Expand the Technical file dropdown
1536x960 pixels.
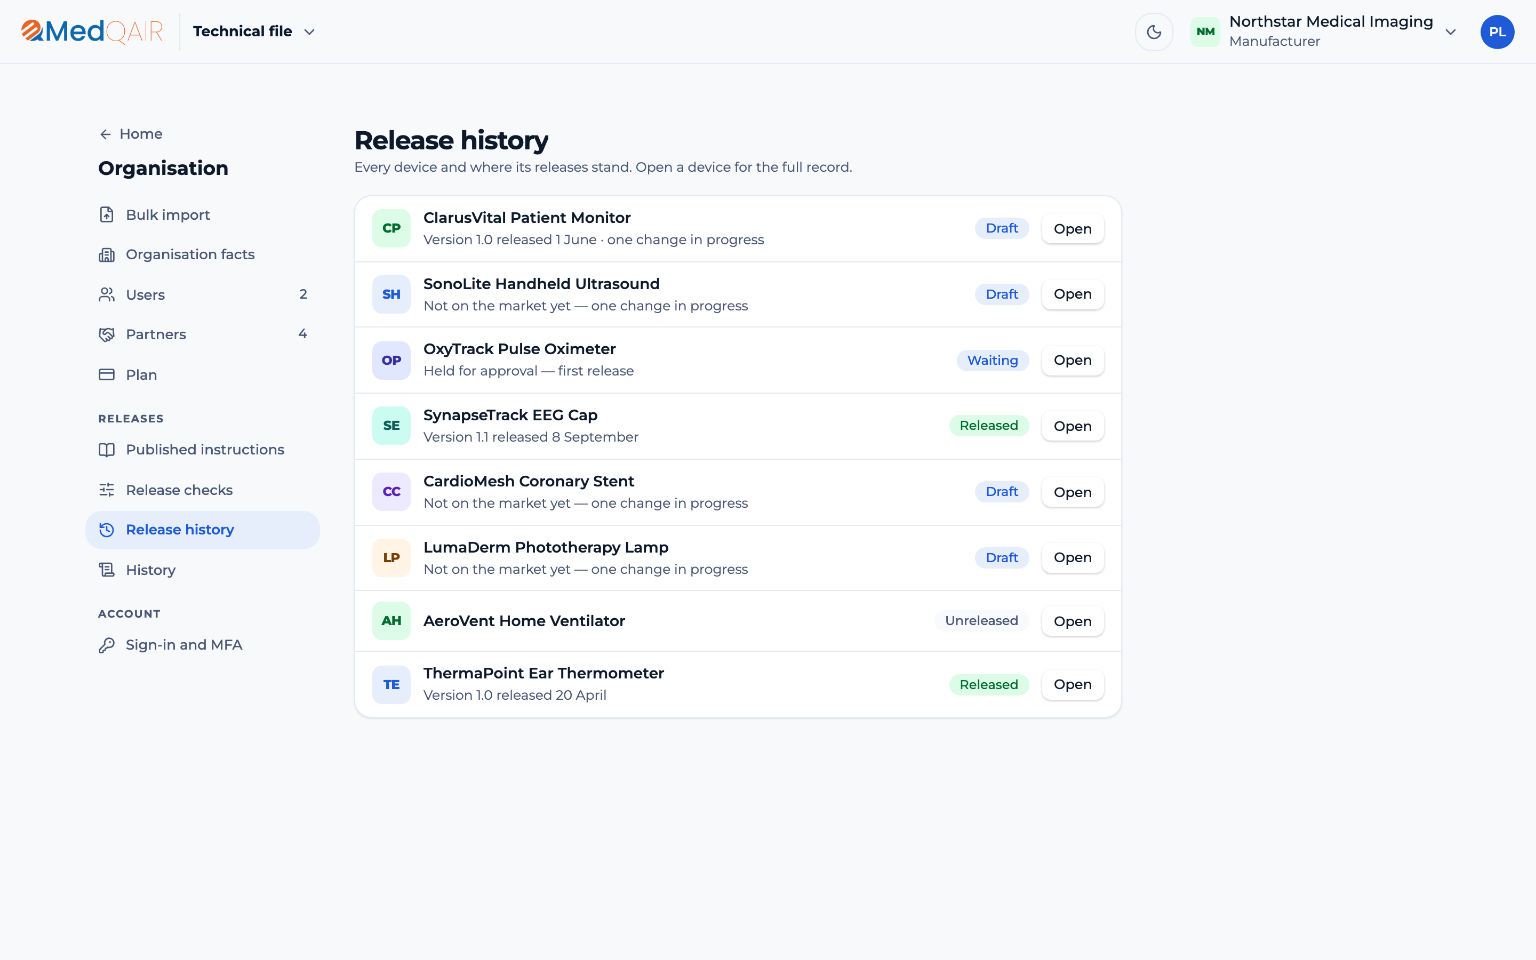(254, 32)
